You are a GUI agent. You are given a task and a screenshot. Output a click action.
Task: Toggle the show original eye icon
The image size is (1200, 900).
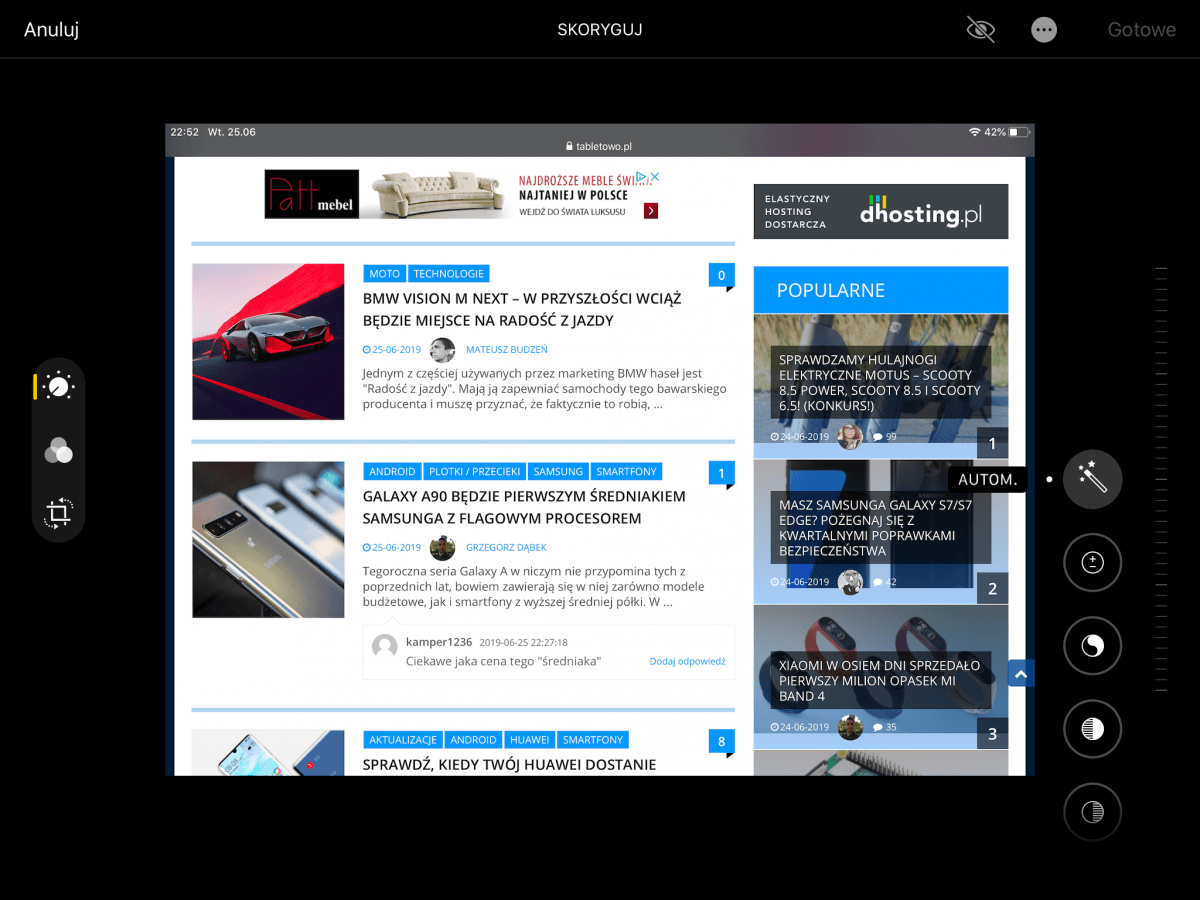[x=980, y=29]
